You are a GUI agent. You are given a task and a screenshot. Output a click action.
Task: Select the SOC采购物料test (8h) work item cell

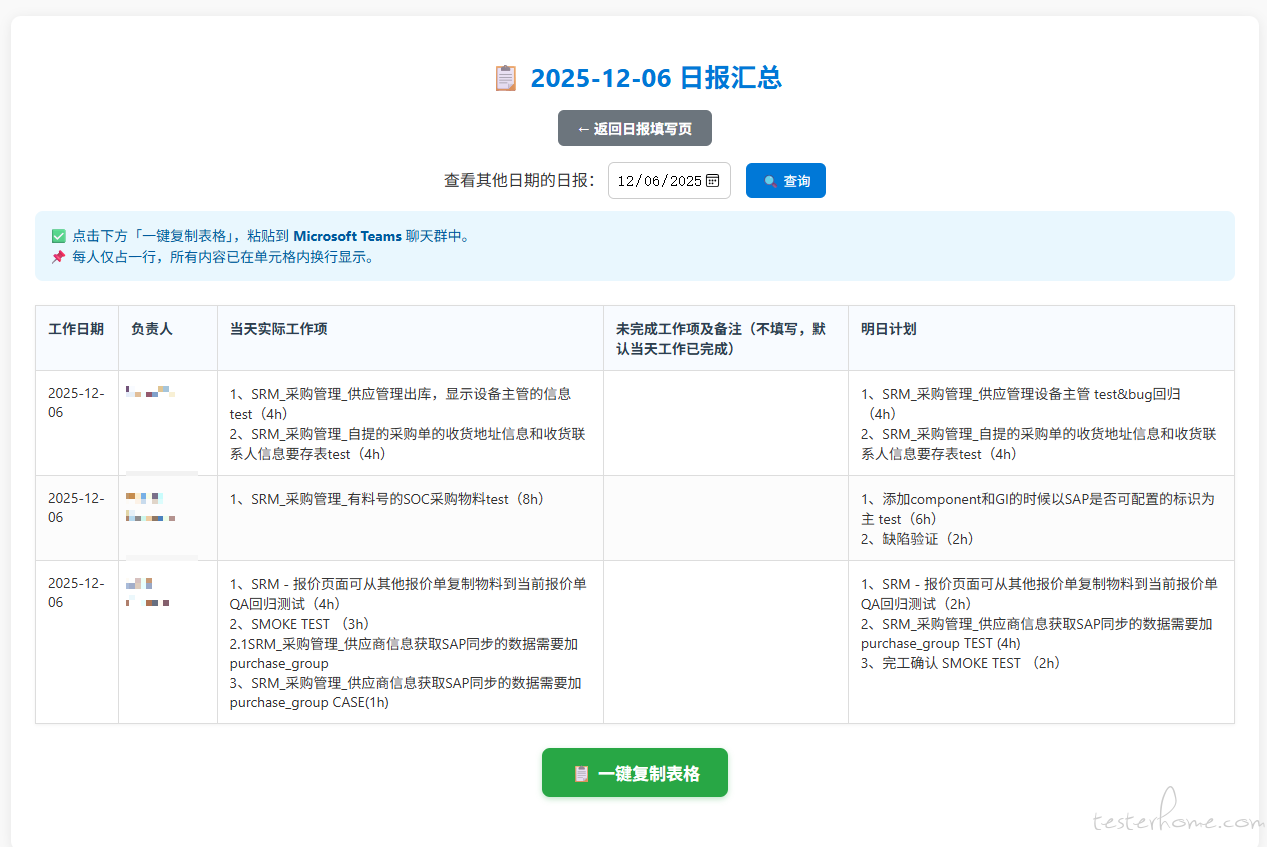click(x=388, y=499)
